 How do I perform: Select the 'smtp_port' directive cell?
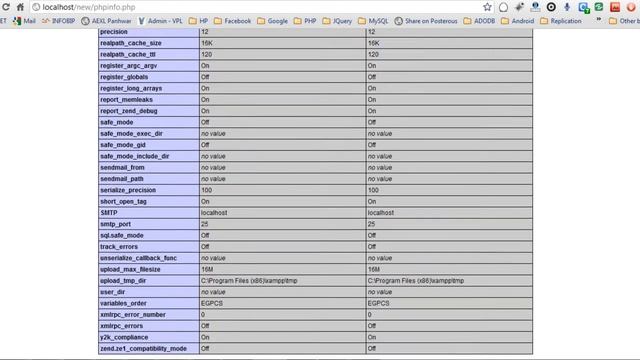[149, 224]
